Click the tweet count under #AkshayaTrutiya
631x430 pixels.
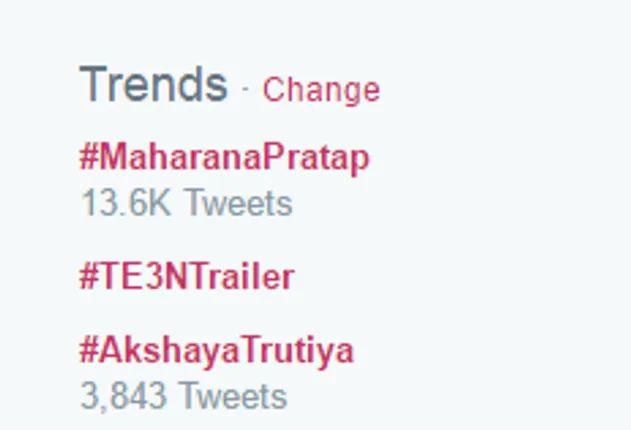[183, 396]
